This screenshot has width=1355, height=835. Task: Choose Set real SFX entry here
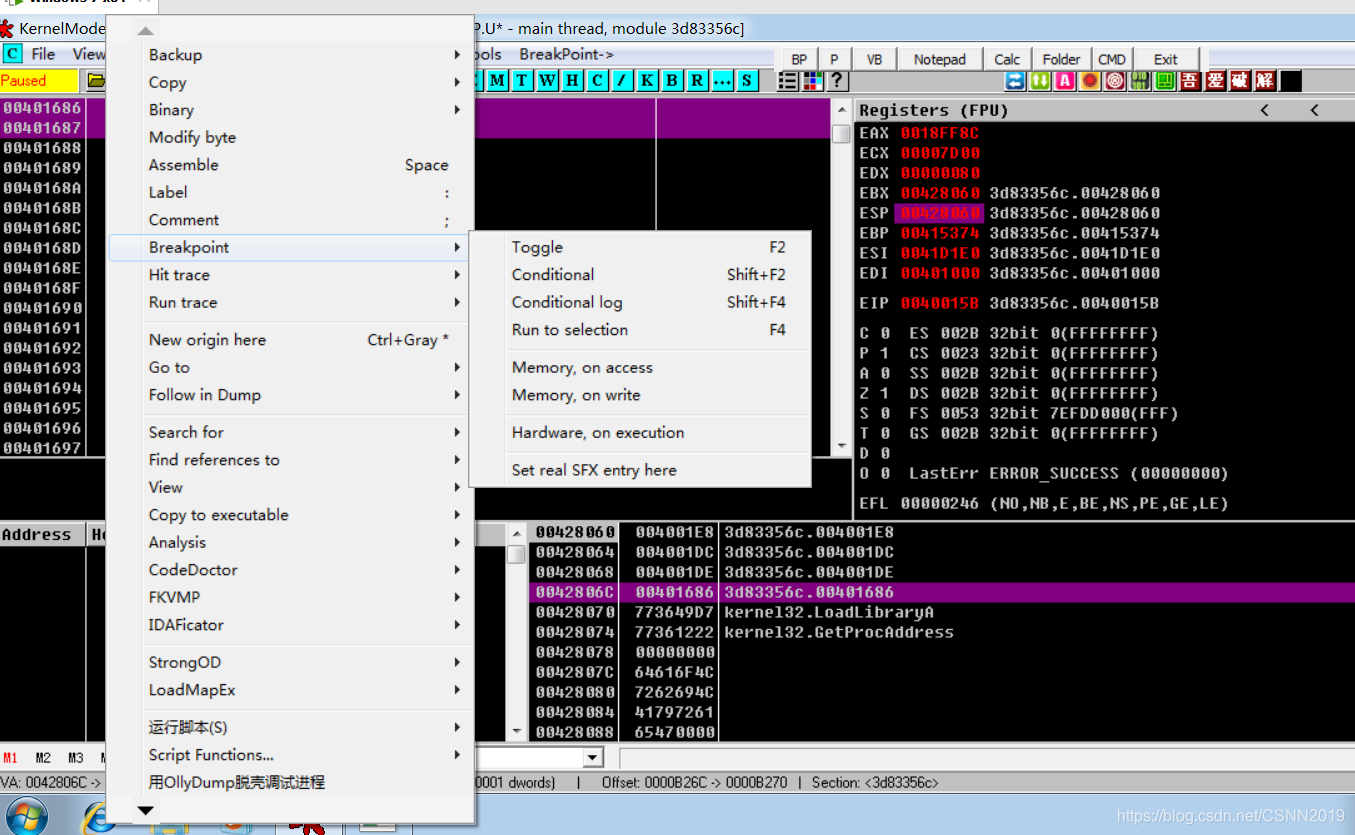click(x=640, y=471)
